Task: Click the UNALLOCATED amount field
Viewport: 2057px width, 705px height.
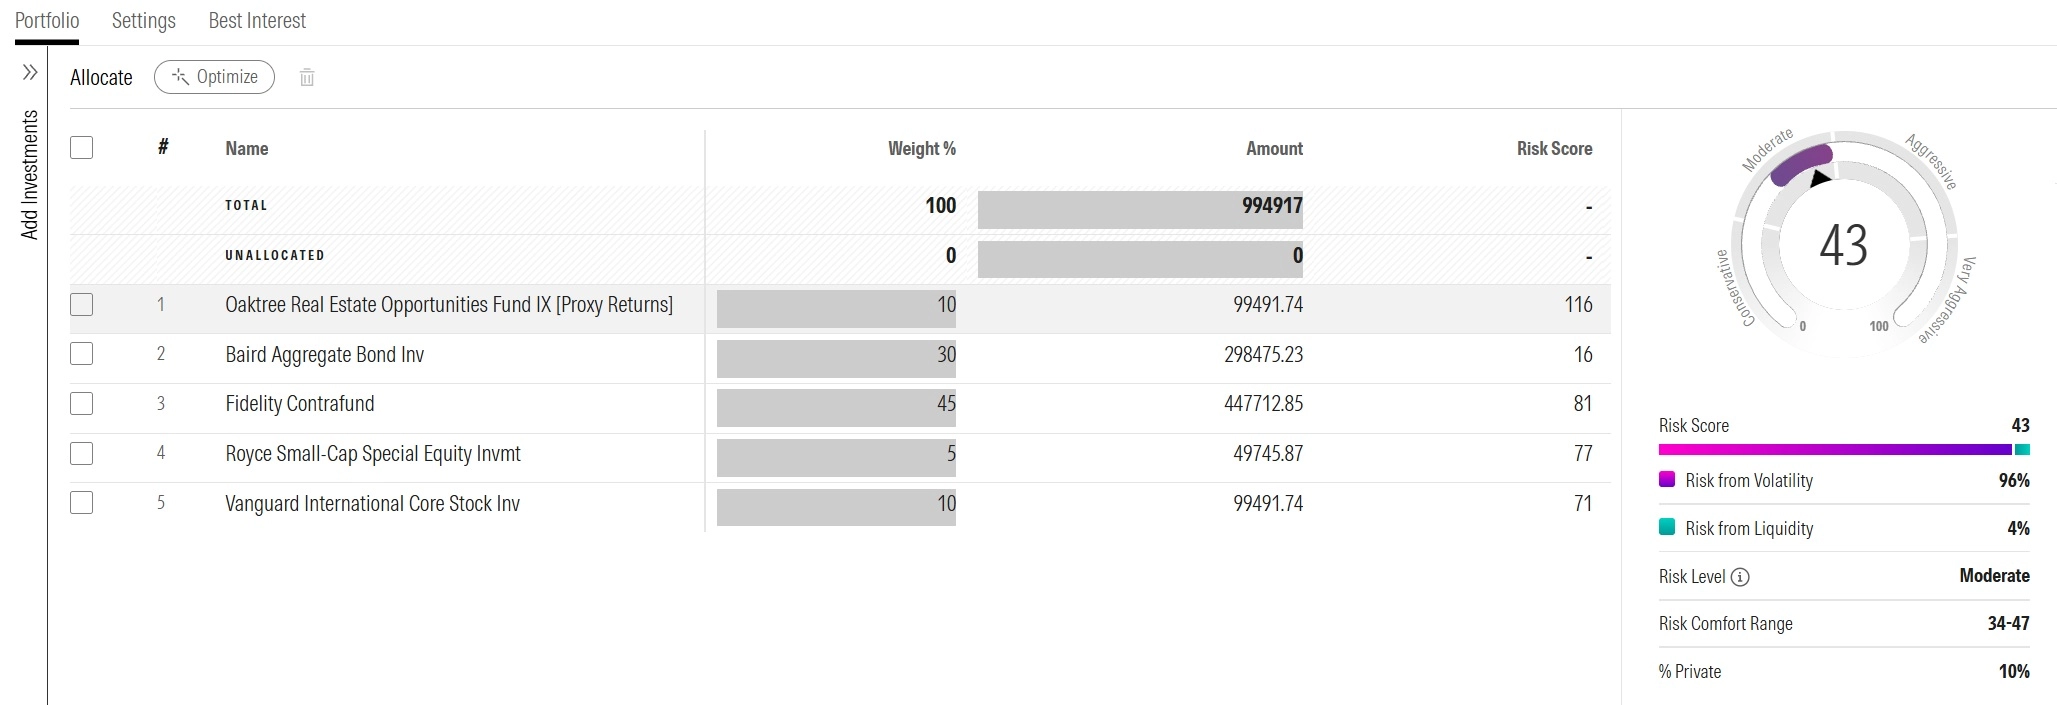Action: click(x=1140, y=260)
